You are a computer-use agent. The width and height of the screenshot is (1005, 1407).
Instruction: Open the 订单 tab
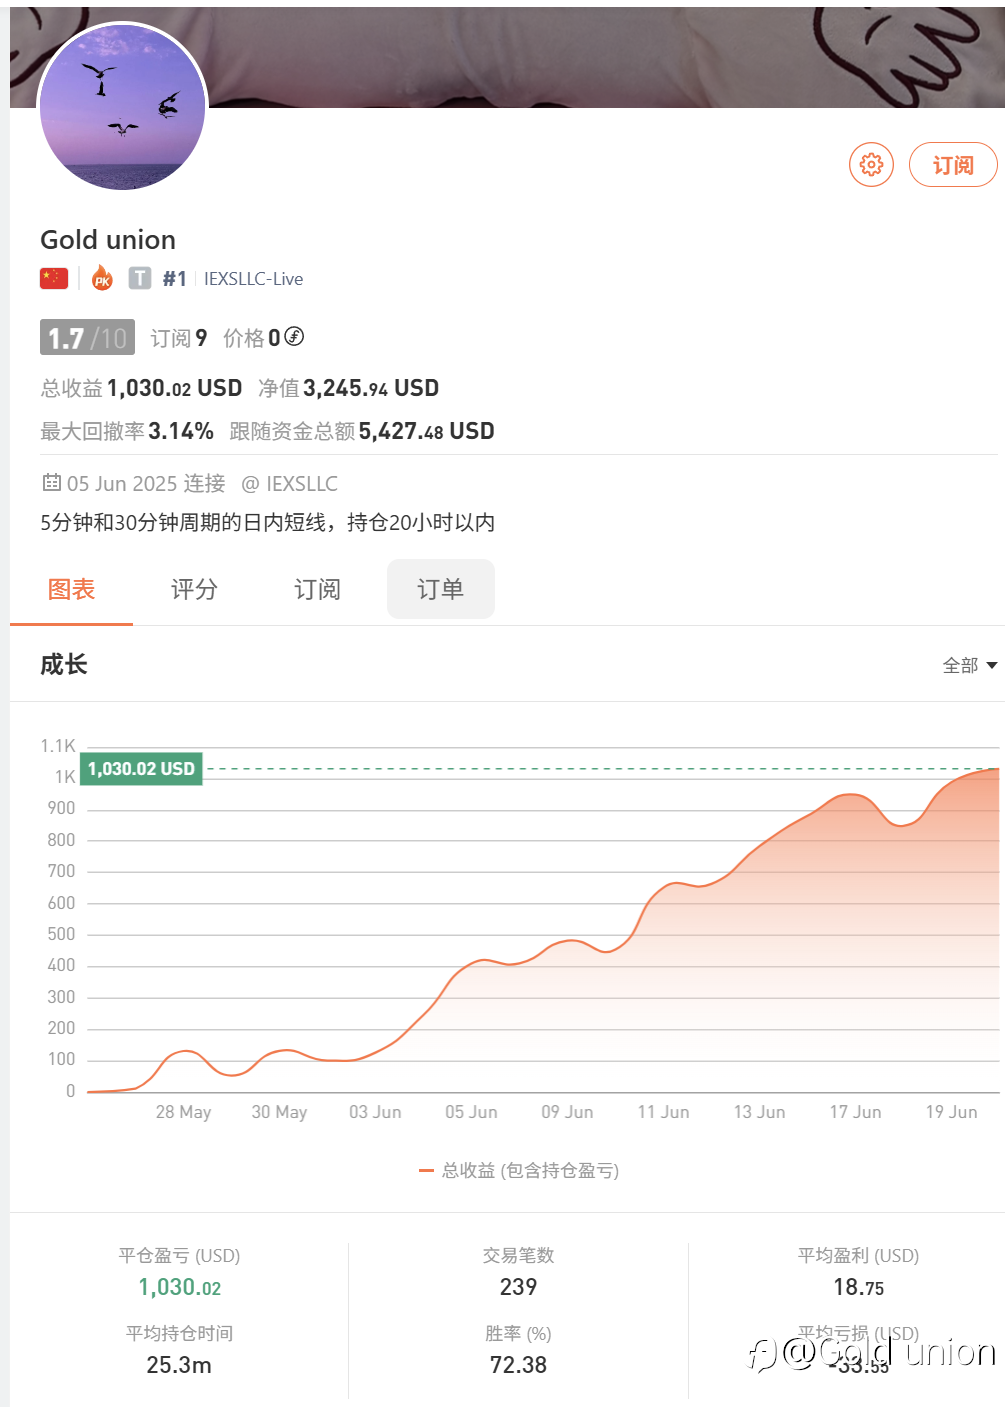[x=440, y=589]
